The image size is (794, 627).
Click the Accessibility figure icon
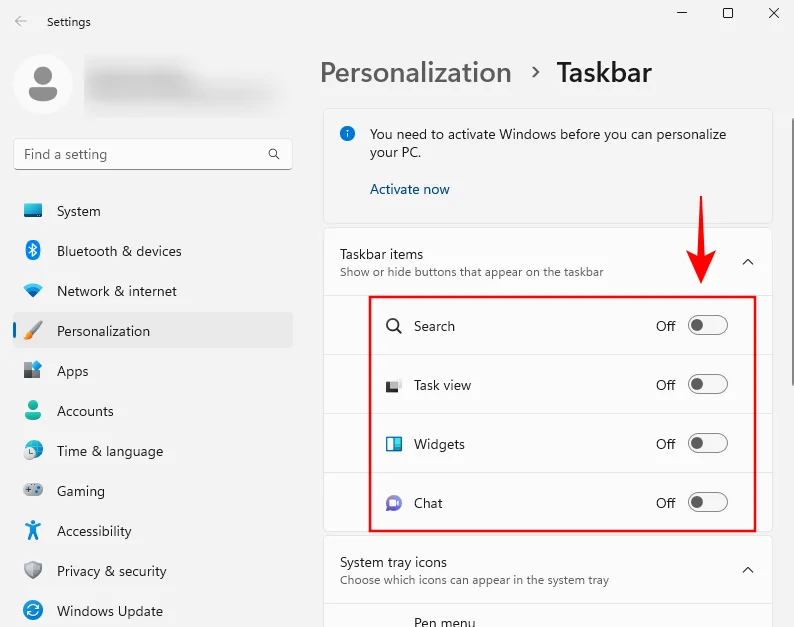tap(33, 530)
